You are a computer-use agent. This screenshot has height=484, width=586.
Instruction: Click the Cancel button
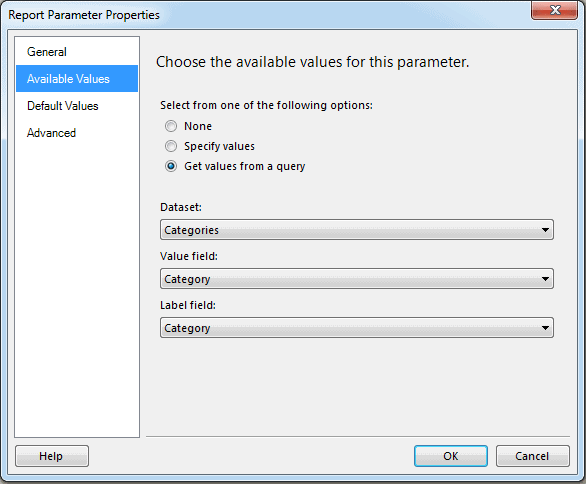click(x=533, y=456)
